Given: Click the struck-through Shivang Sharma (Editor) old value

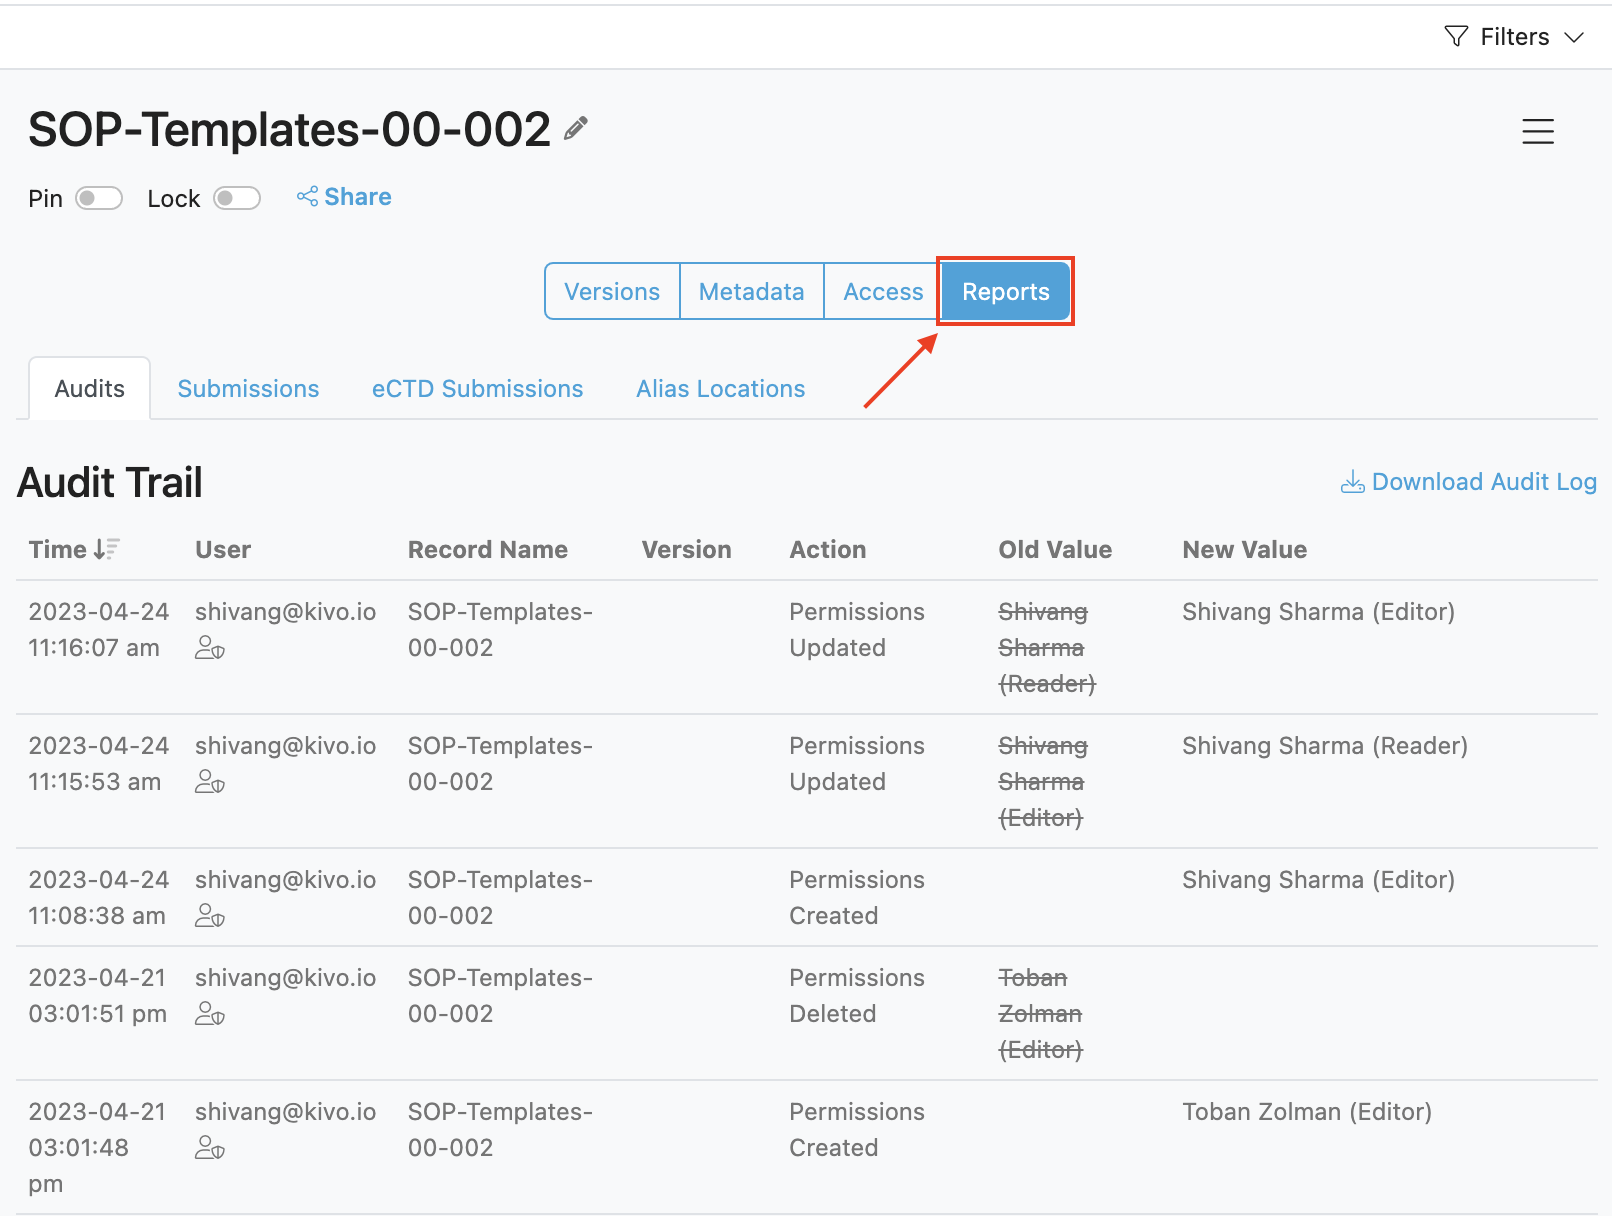Looking at the screenshot, I should click(1043, 781).
